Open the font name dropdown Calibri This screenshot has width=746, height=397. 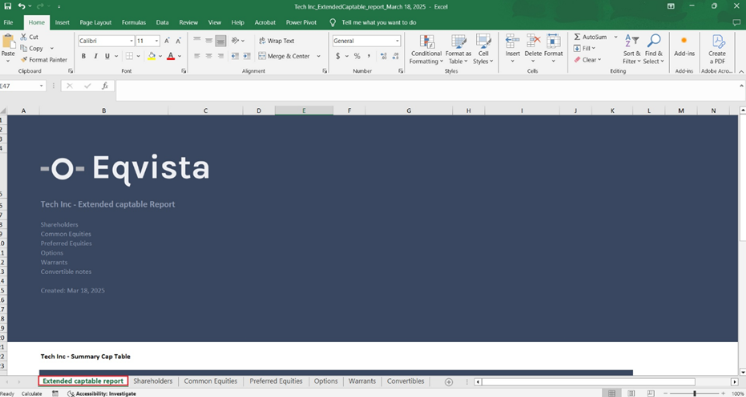point(131,41)
